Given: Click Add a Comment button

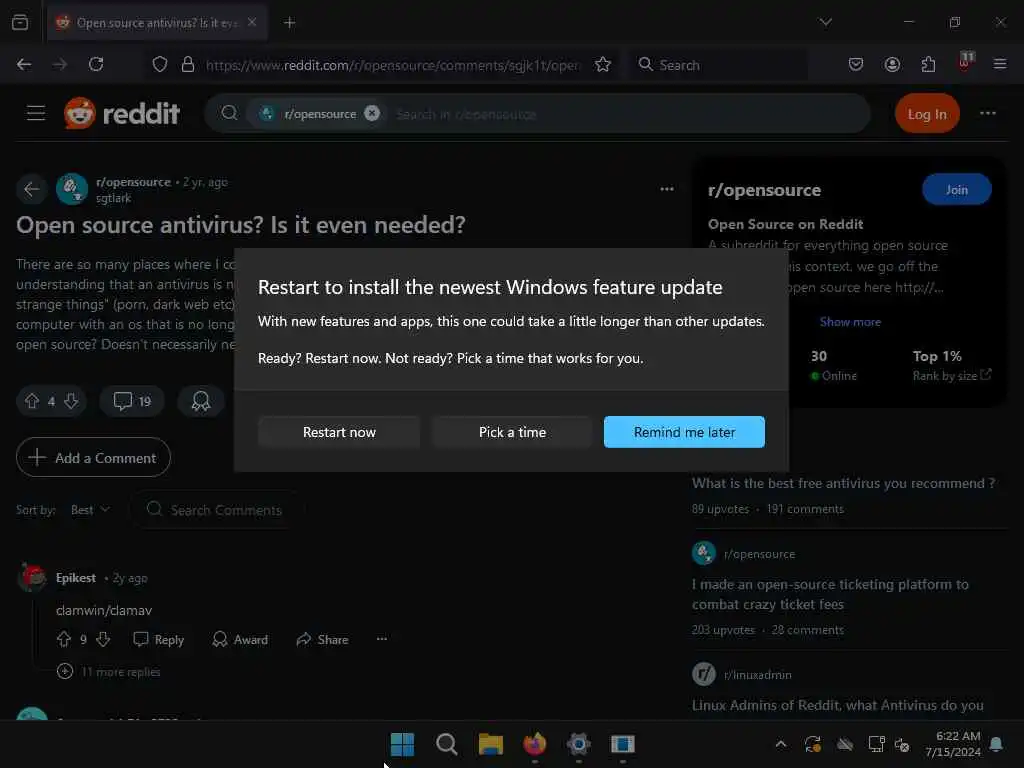Looking at the screenshot, I should (93, 457).
